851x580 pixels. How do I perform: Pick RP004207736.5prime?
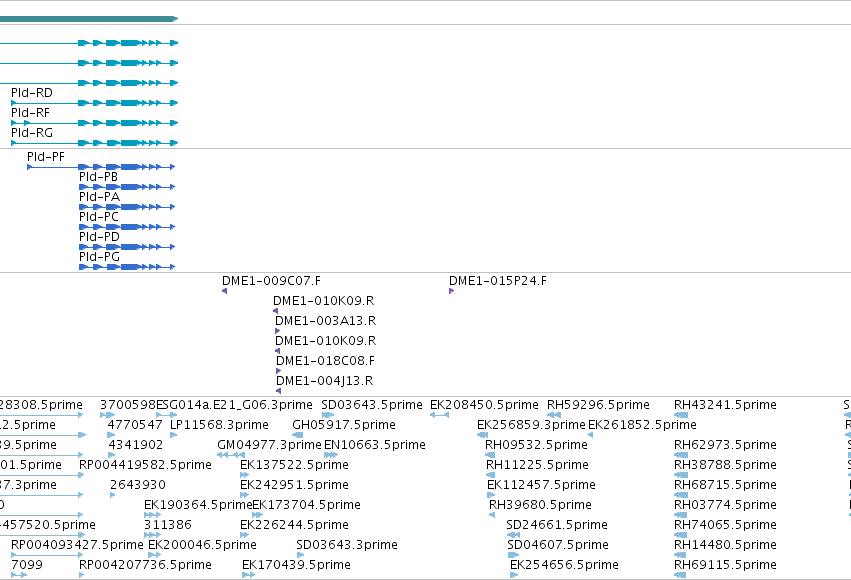point(145,565)
